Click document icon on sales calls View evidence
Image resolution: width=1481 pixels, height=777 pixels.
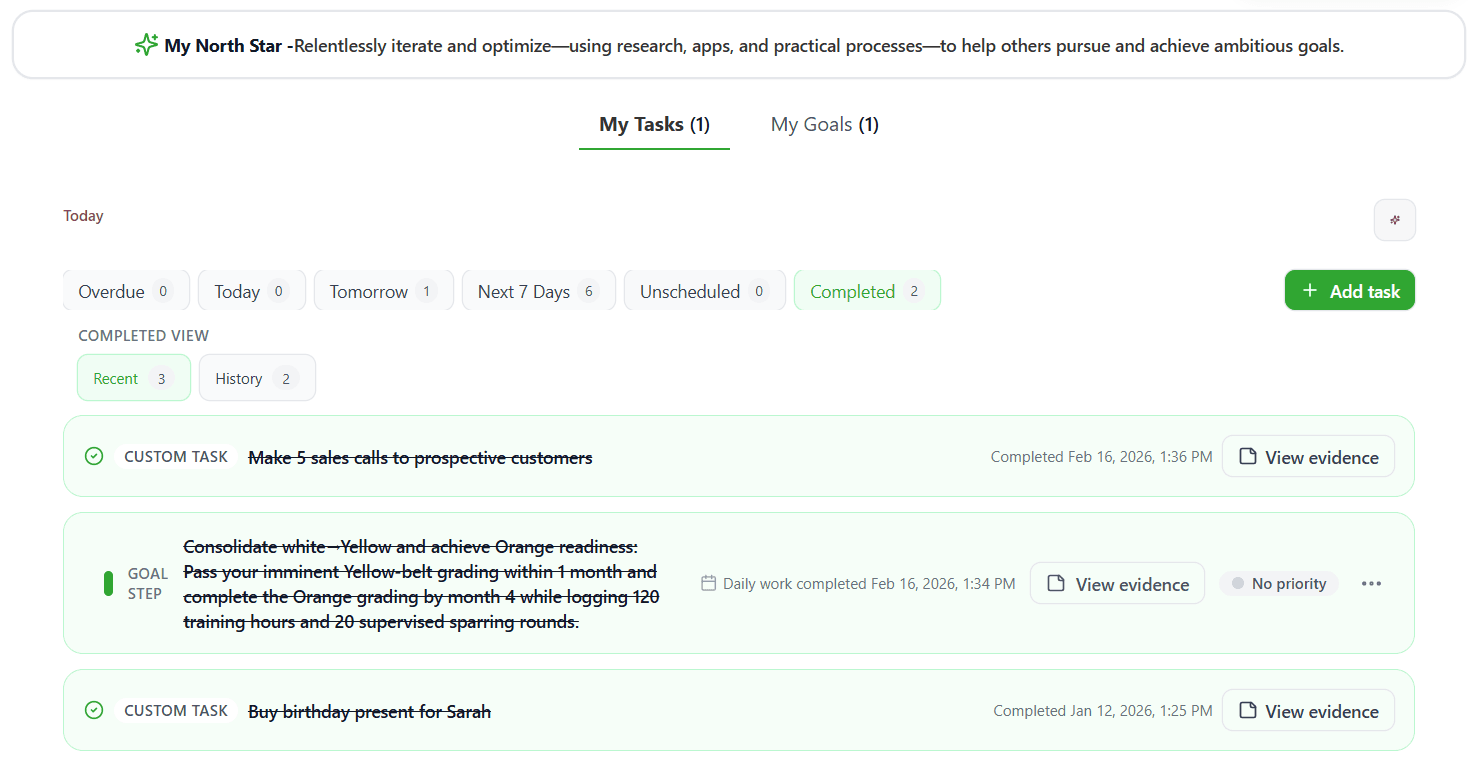pos(1247,456)
